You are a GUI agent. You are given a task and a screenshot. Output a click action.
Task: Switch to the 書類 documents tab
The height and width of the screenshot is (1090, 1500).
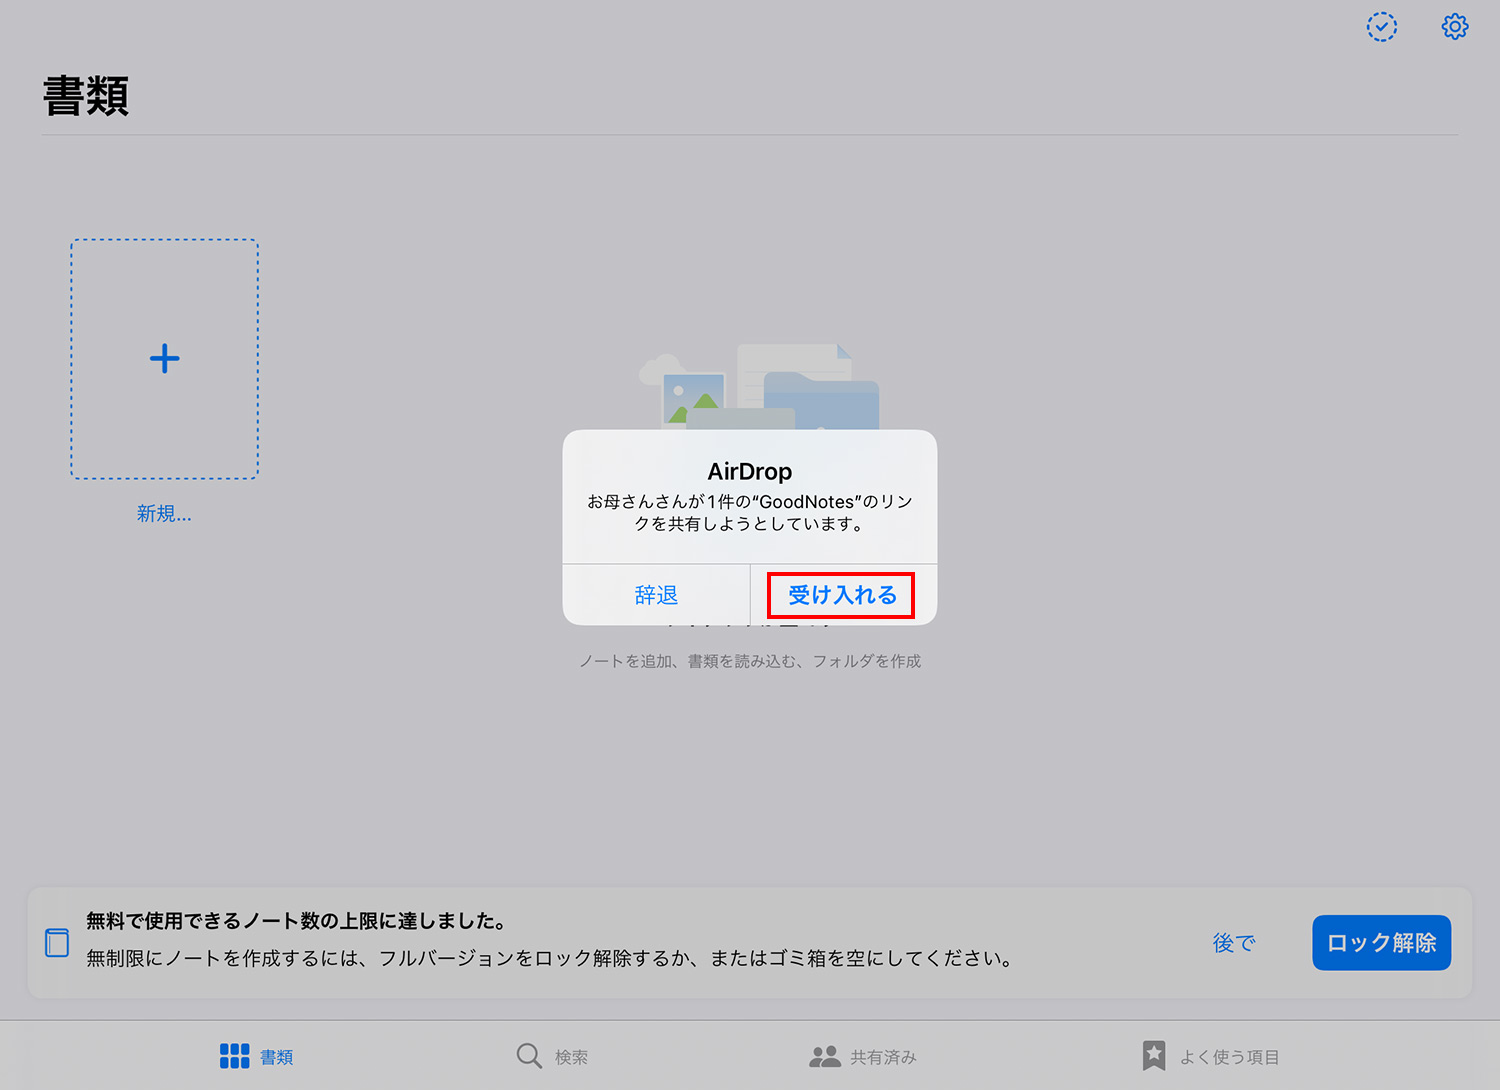point(256,1056)
